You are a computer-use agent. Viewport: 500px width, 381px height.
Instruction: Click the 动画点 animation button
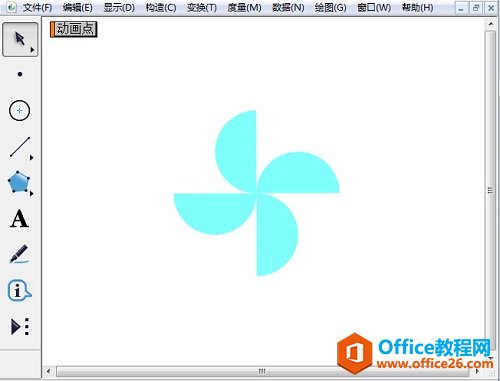[74, 29]
